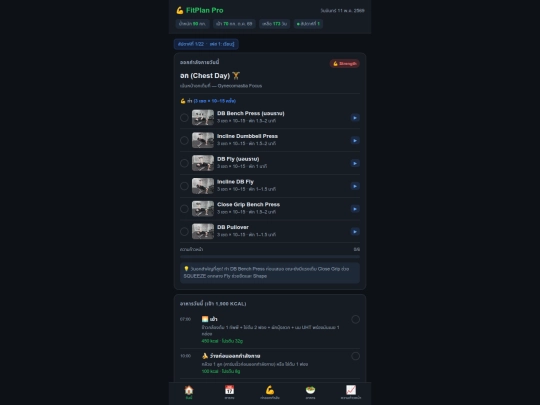Image resolution: width=540 pixels, height=405 pixels.
Task: Play video for Close Grip Bench Press
Action: [355, 209]
